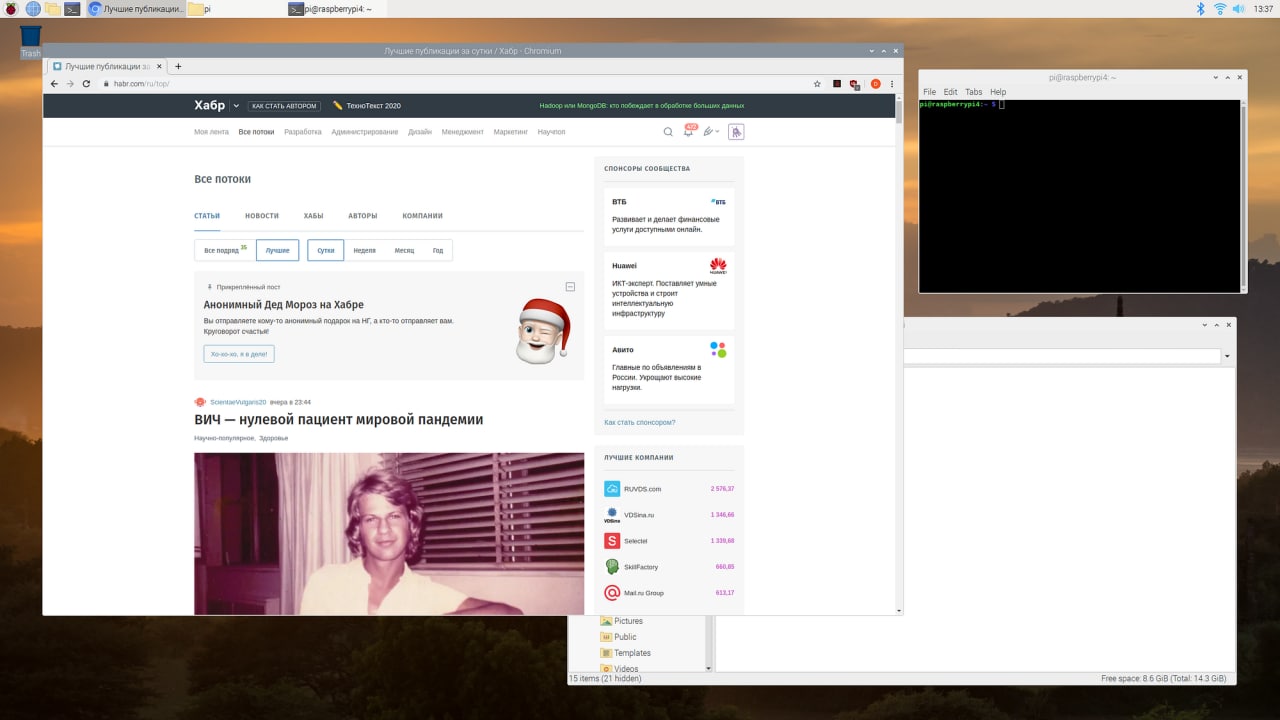
Task: Switch filter to 'Все подряд'
Action: (x=223, y=250)
